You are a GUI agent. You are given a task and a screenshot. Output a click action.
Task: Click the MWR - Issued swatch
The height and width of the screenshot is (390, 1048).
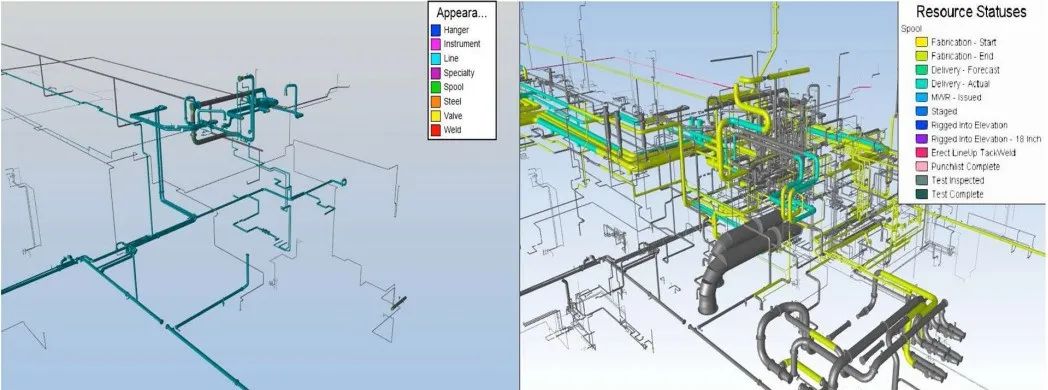tap(921, 98)
